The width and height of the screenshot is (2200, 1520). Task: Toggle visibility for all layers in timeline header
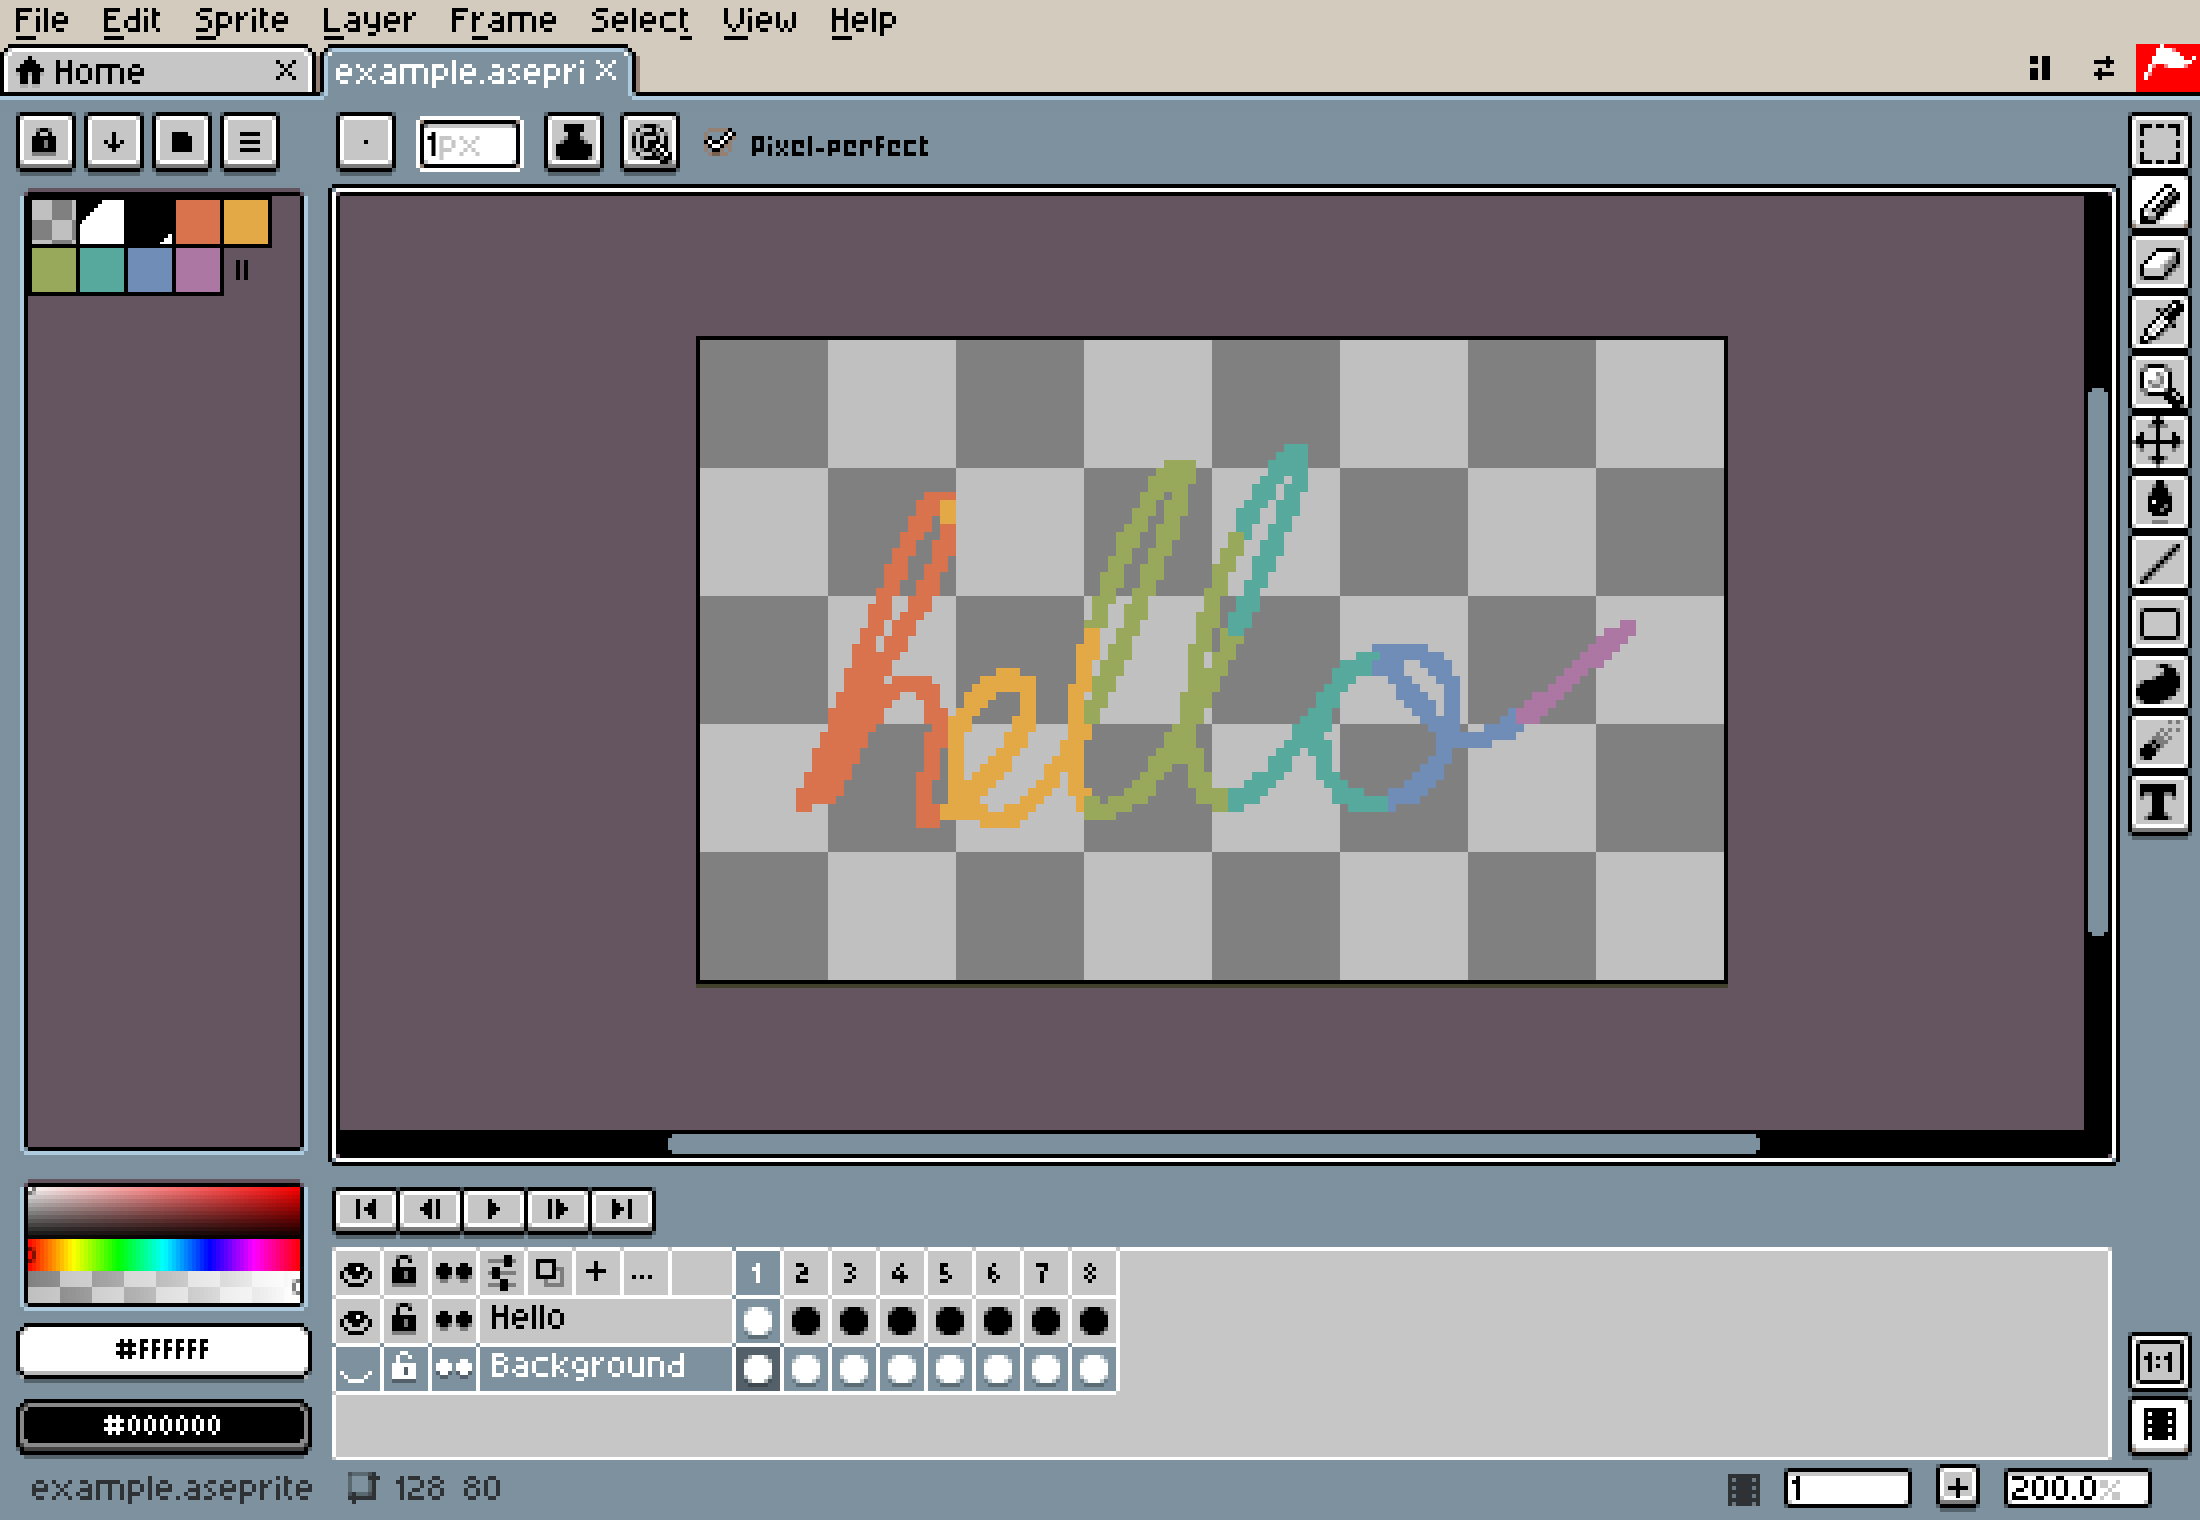356,1273
